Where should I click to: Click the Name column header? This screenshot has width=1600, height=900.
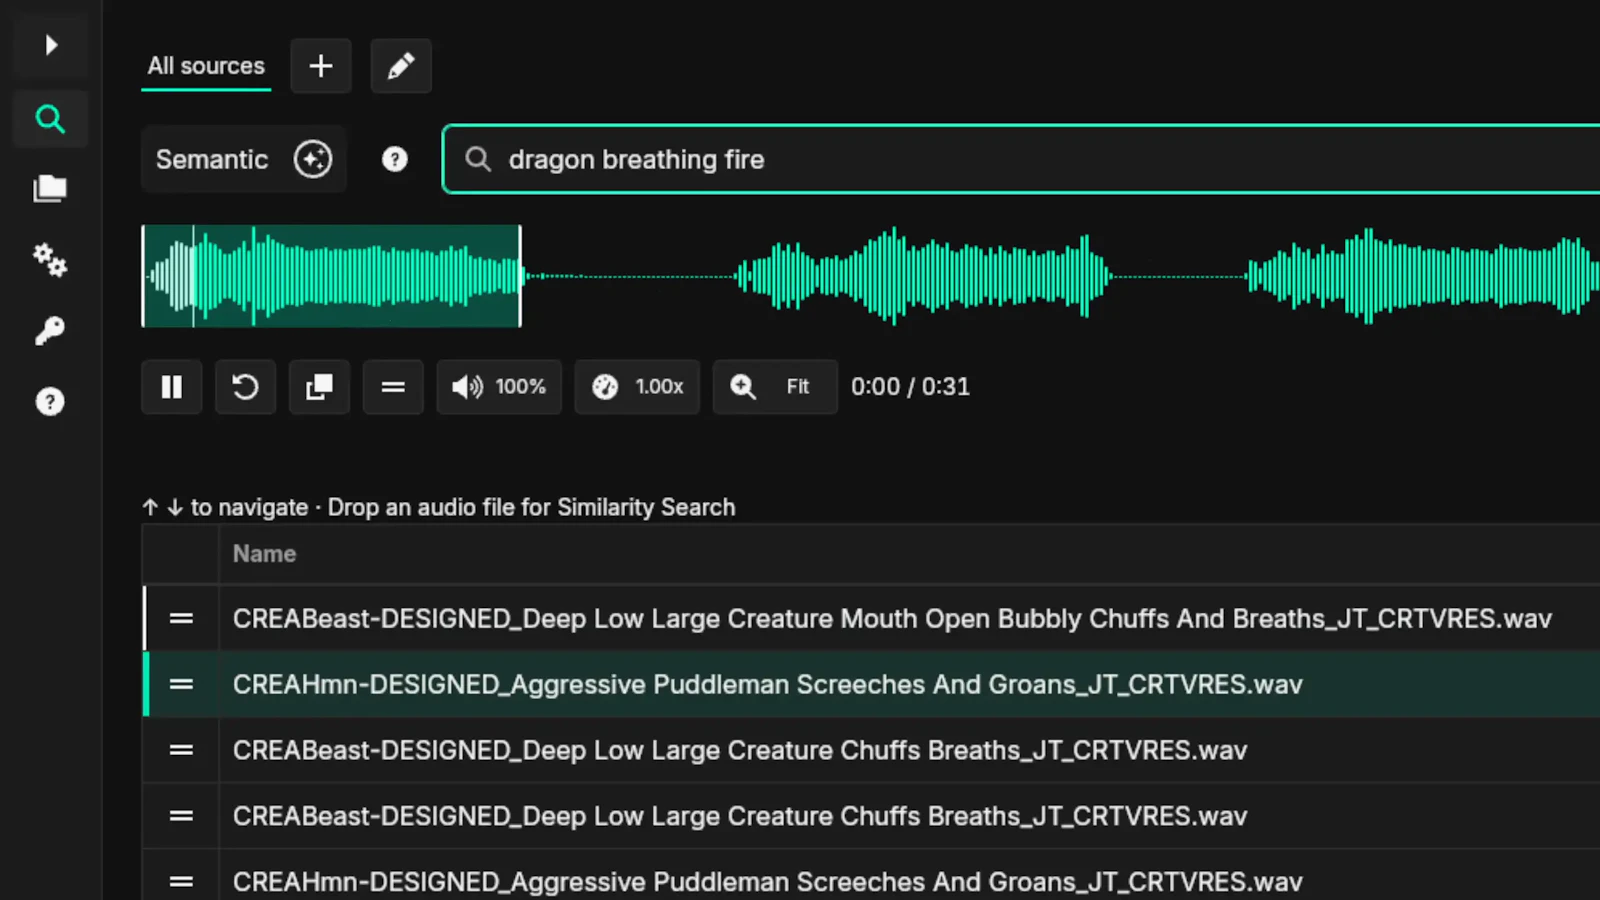click(x=264, y=554)
